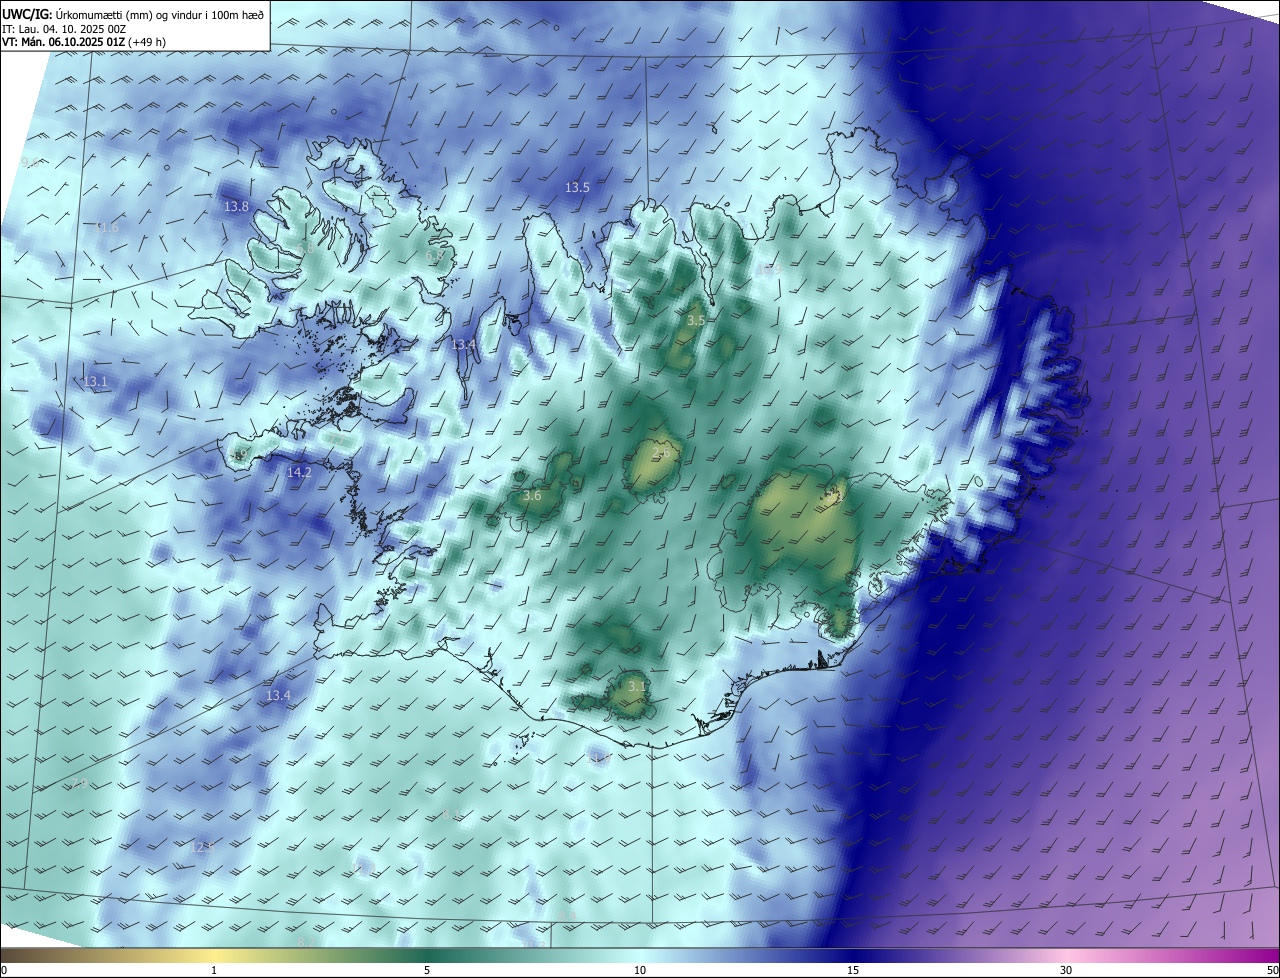Screen dimensions: 1280x978
Task: Pick the 15 tick on the color scale
Action: (x=853, y=970)
